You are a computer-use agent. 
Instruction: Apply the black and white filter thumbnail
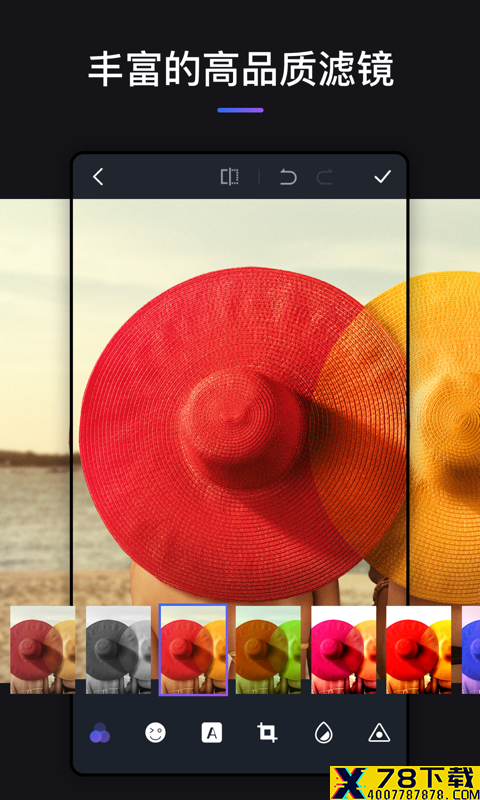[x=118, y=649]
